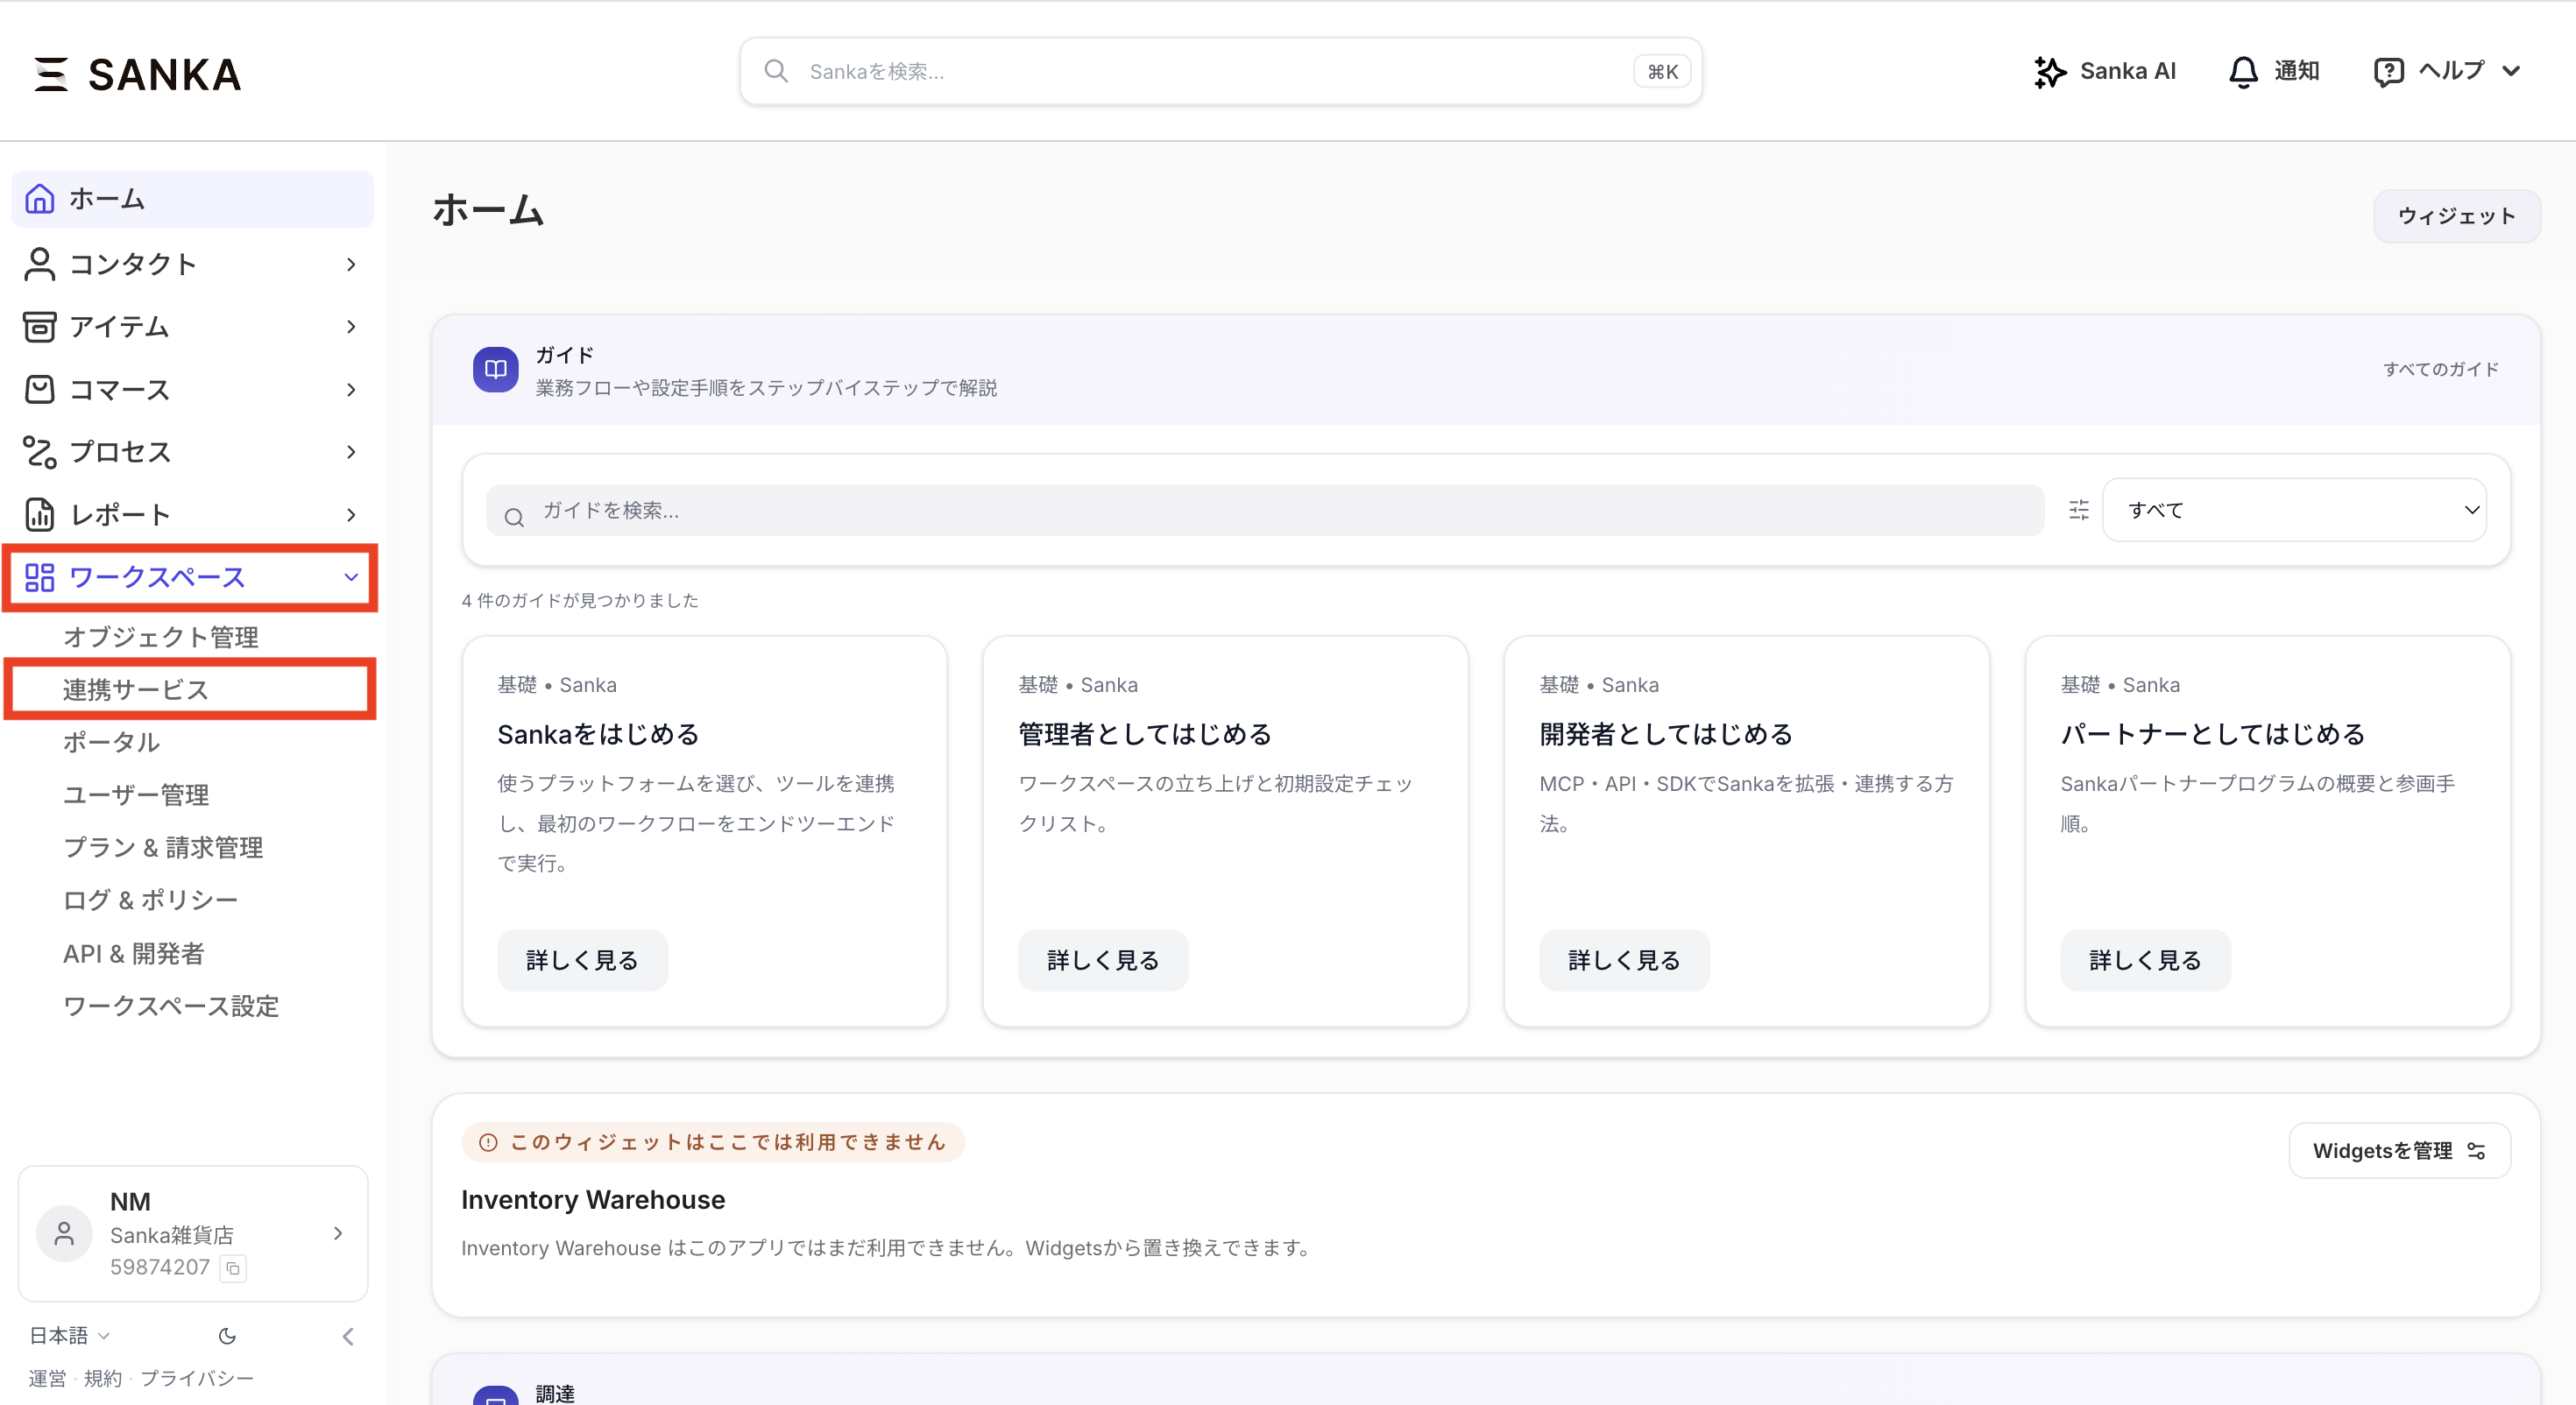The image size is (2576, 1405).
Task: Open notifications bell icon
Action: pyautogui.click(x=2243, y=72)
